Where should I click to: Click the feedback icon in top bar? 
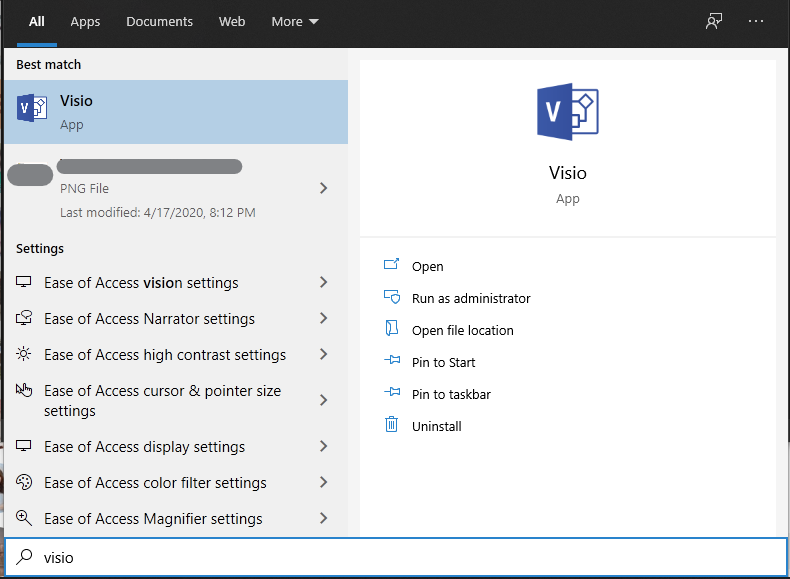pyautogui.click(x=713, y=22)
